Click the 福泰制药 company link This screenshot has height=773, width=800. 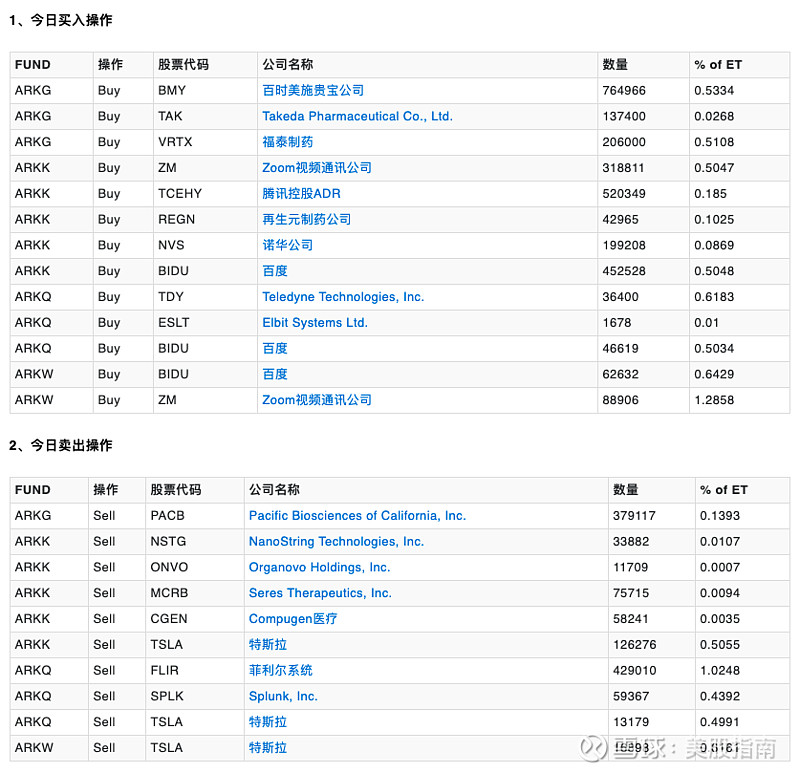point(288,142)
